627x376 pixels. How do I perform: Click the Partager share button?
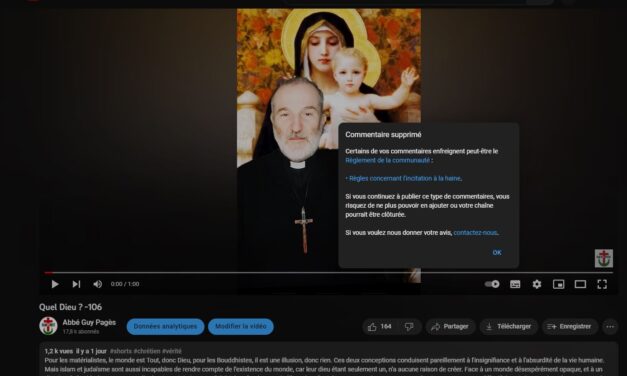click(450, 327)
